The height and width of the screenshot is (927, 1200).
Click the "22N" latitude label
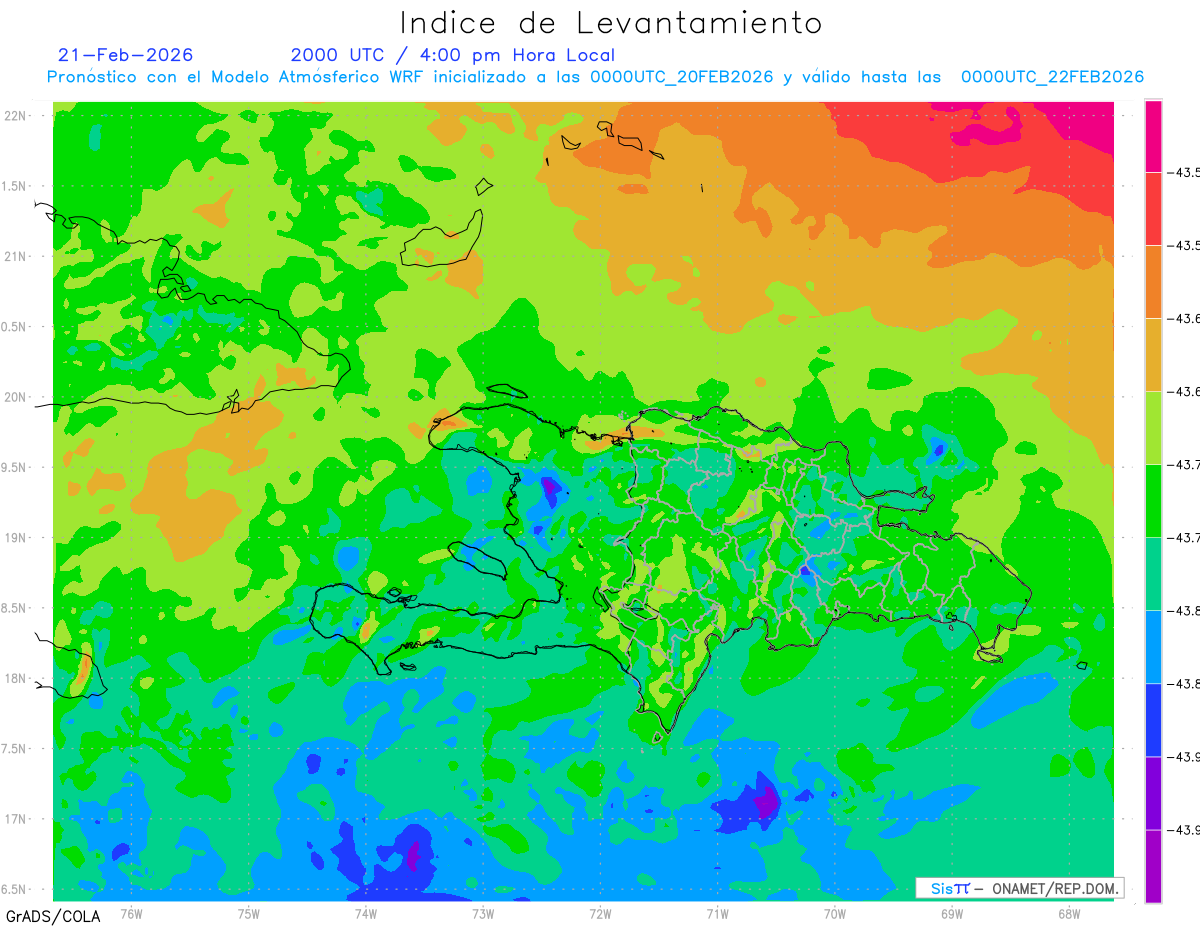15,116
